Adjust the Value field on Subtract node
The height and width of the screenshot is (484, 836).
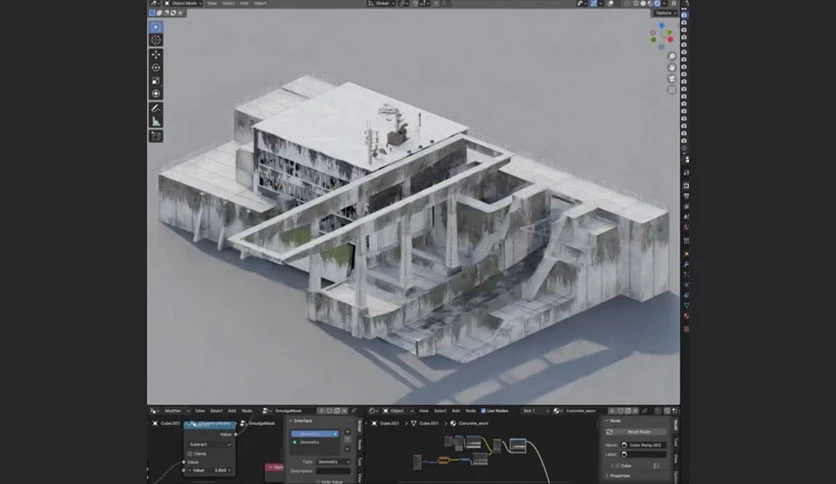210,471
